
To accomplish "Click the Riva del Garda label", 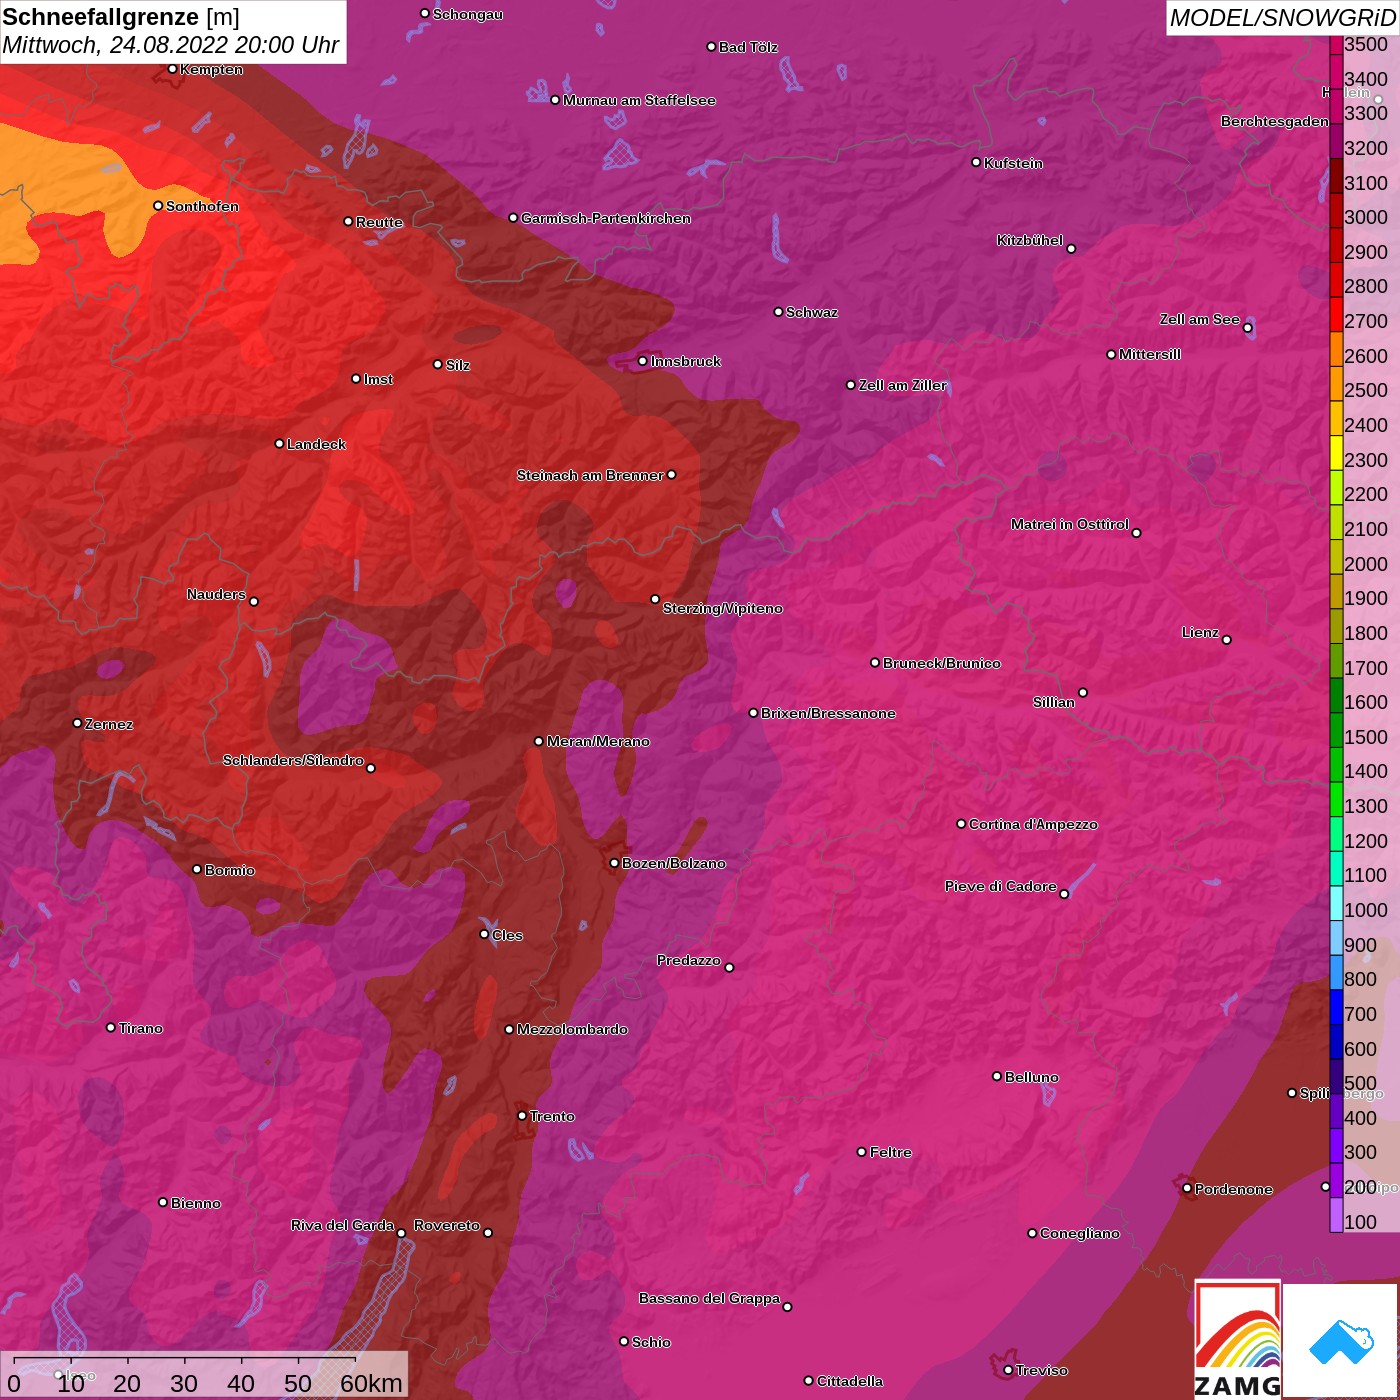I will pyautogui.click(x=342, y=1225).
